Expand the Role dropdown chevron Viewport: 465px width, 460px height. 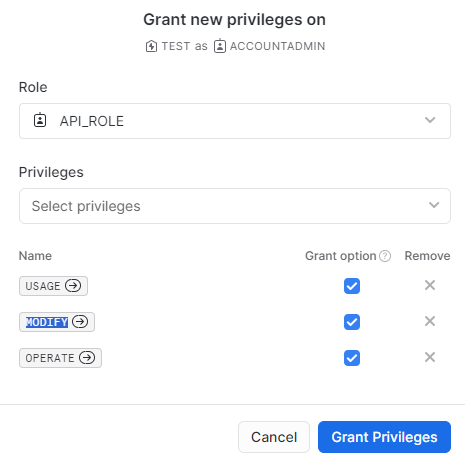430,120
